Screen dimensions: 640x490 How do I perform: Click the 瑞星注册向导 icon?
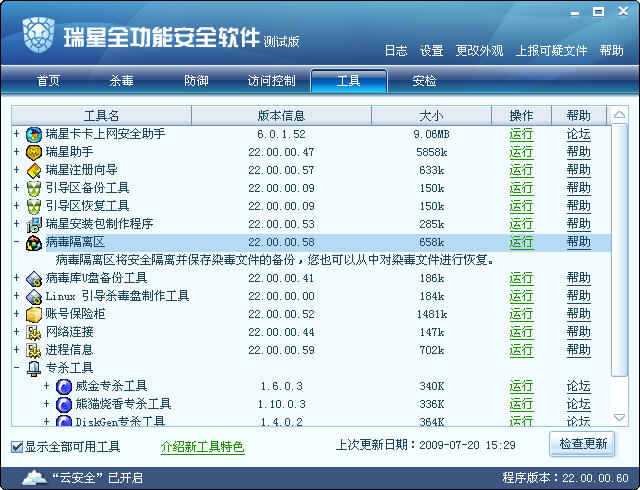(x=34, y=170)
